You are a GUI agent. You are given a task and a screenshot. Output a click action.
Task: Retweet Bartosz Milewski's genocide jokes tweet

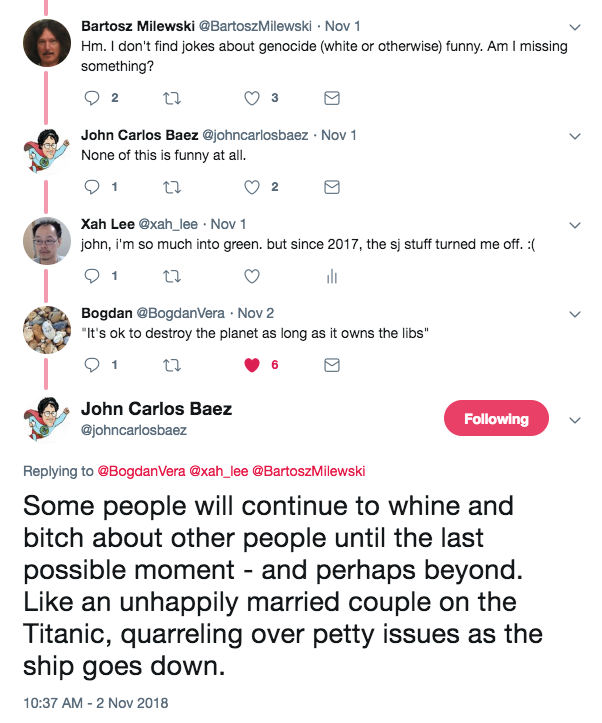click(x=172, y=98)
